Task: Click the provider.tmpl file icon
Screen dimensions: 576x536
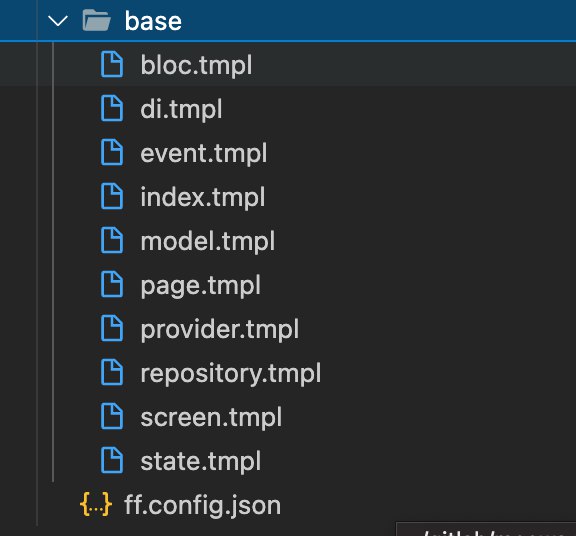Action: pos(112,328)
